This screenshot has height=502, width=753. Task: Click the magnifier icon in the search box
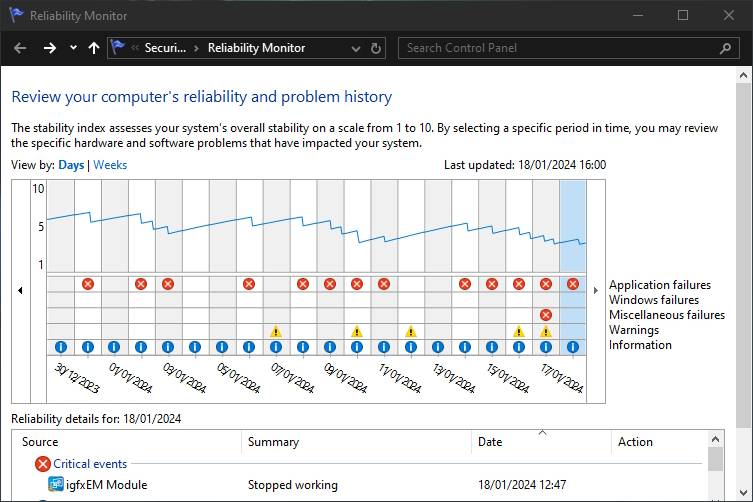(x=726, y=48)
